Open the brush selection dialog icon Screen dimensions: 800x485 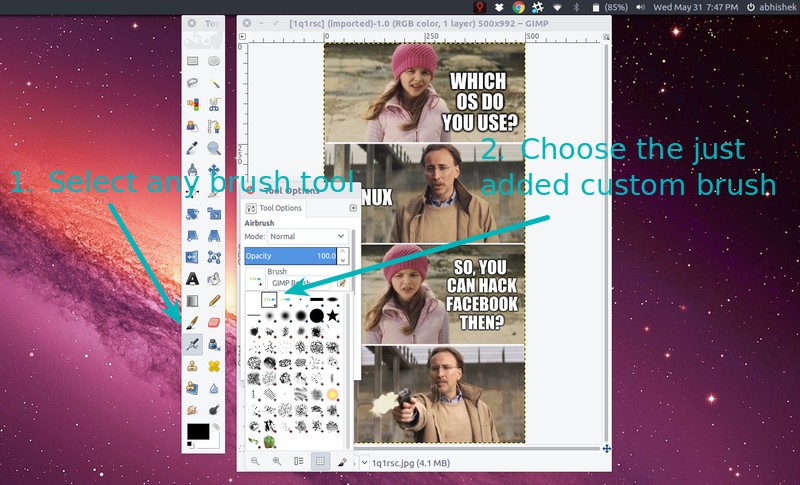(x=342, y=461)
